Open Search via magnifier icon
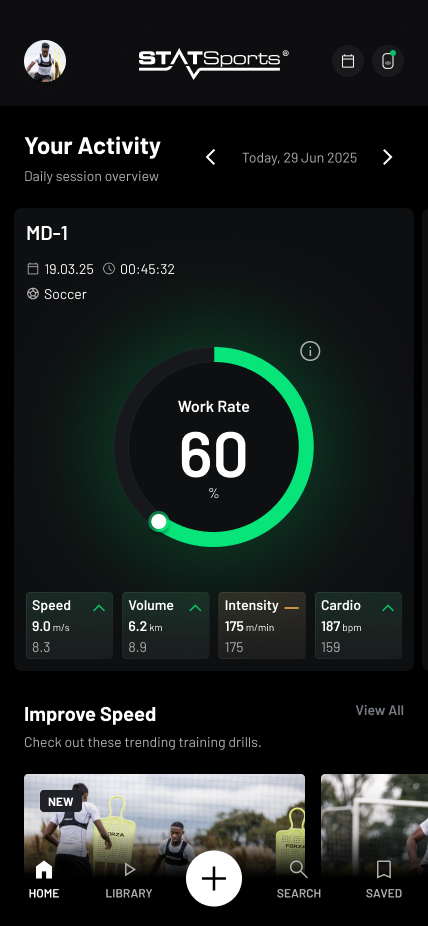The width and height of the screenshot is (428, 926). [299, 869]
